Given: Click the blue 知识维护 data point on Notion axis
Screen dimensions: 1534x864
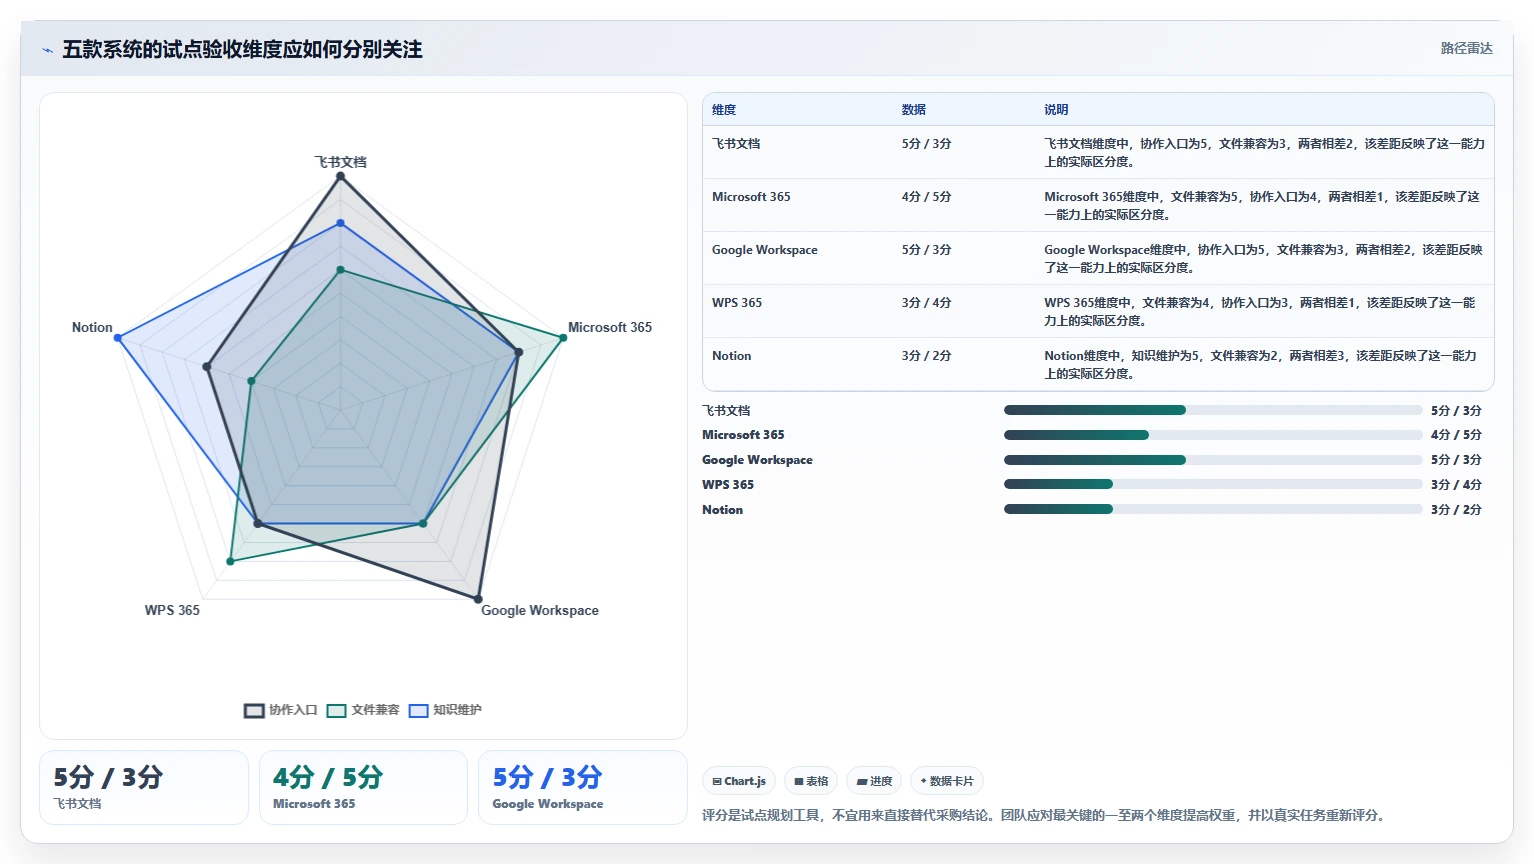Looking at the screenshot, I should (x=118, y=338).
